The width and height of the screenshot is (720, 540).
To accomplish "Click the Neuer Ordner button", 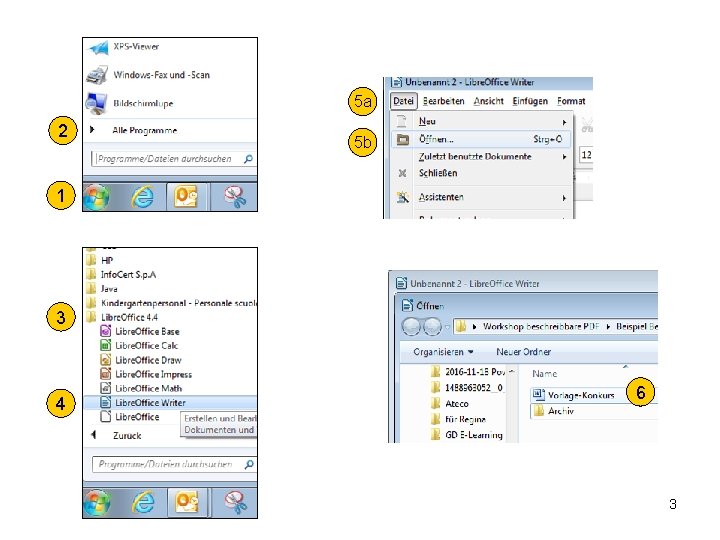I will [x=523, y=352].
